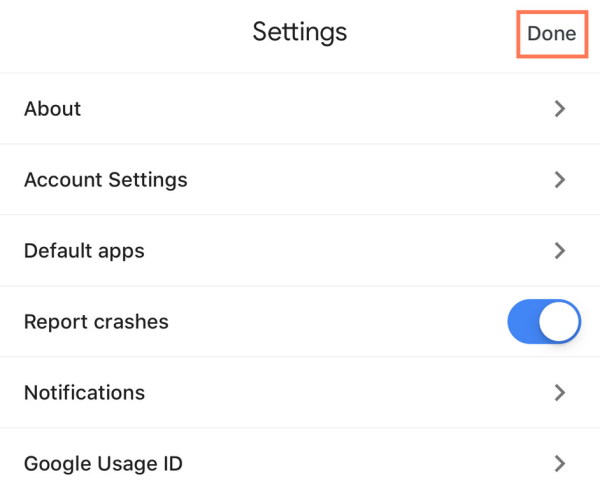Image resolution: width=600 pixels, height=492 pixels.
Task: Click the Account Settings arrow icon
Action: [560, 180]
